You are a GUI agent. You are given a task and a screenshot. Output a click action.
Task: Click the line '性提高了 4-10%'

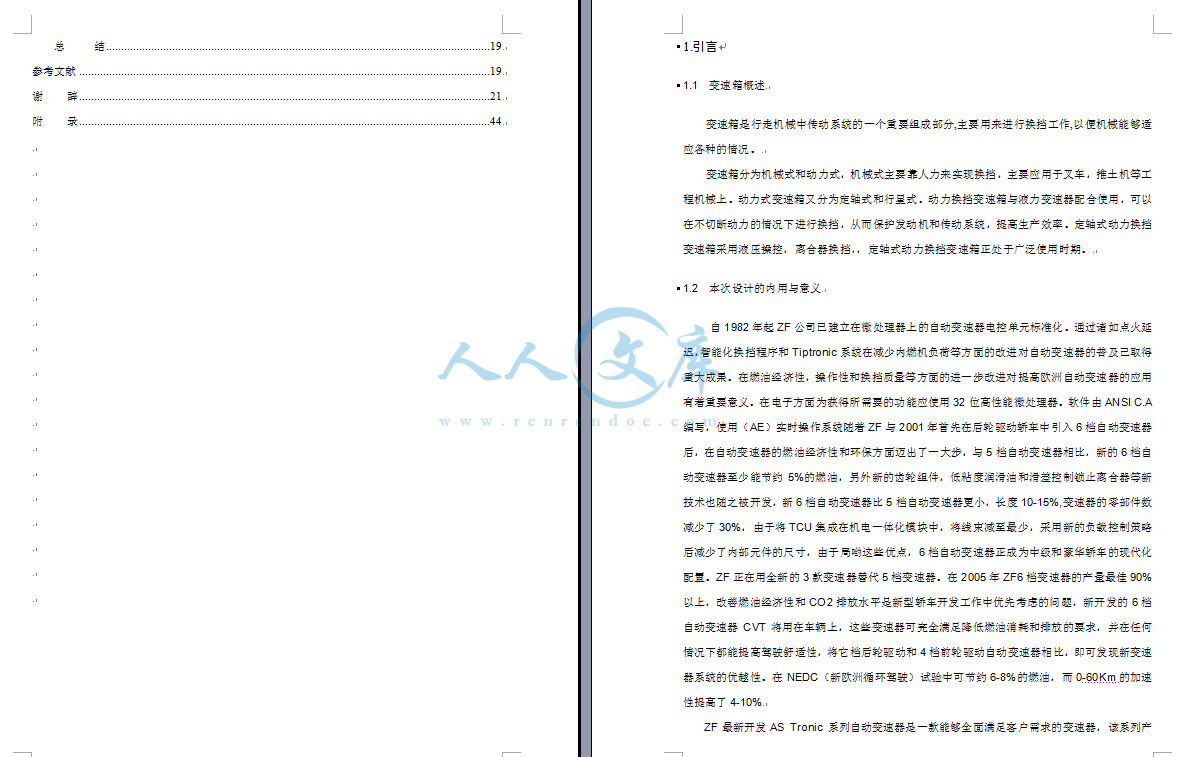tap(724, 702)
